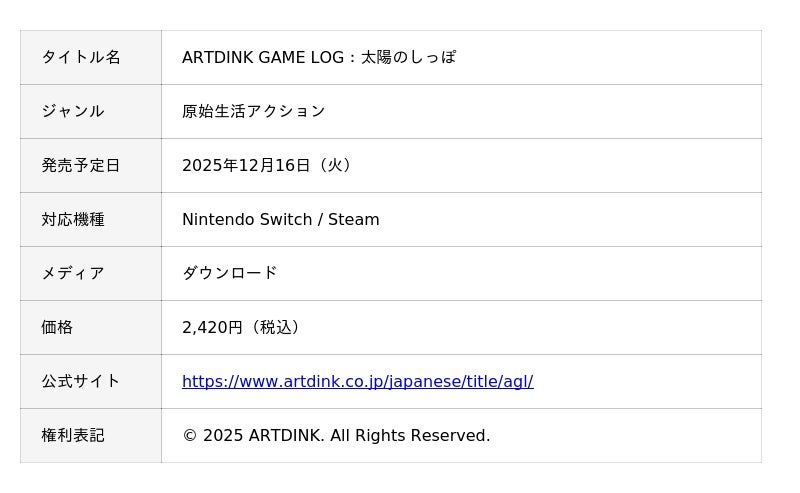Click the Nintendo Switch platform text
Image resolution: width=800 pixels, height=493 pixels.
pyautogui.click(x=246, y=219)
